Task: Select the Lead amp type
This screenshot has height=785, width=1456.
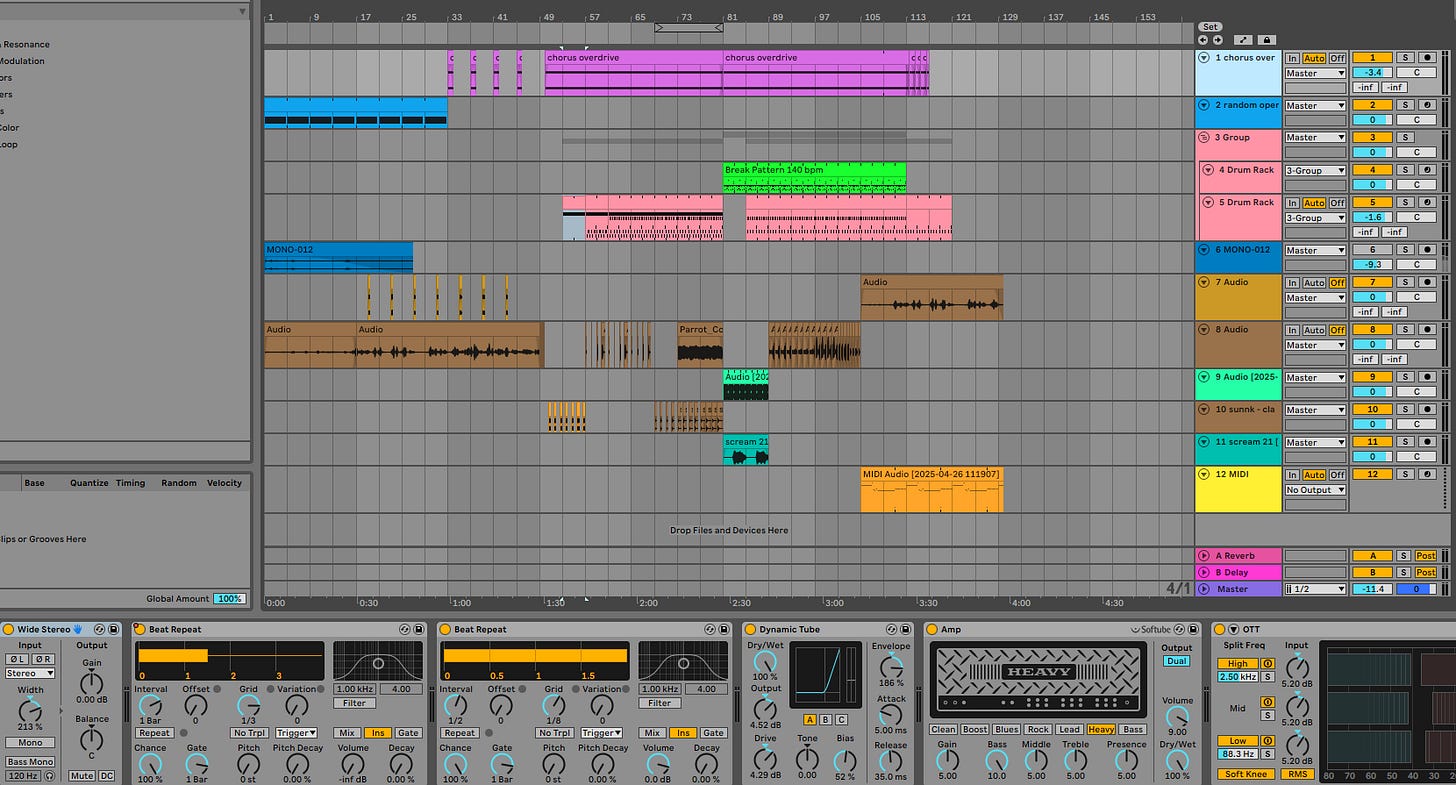Action: 1069,729
